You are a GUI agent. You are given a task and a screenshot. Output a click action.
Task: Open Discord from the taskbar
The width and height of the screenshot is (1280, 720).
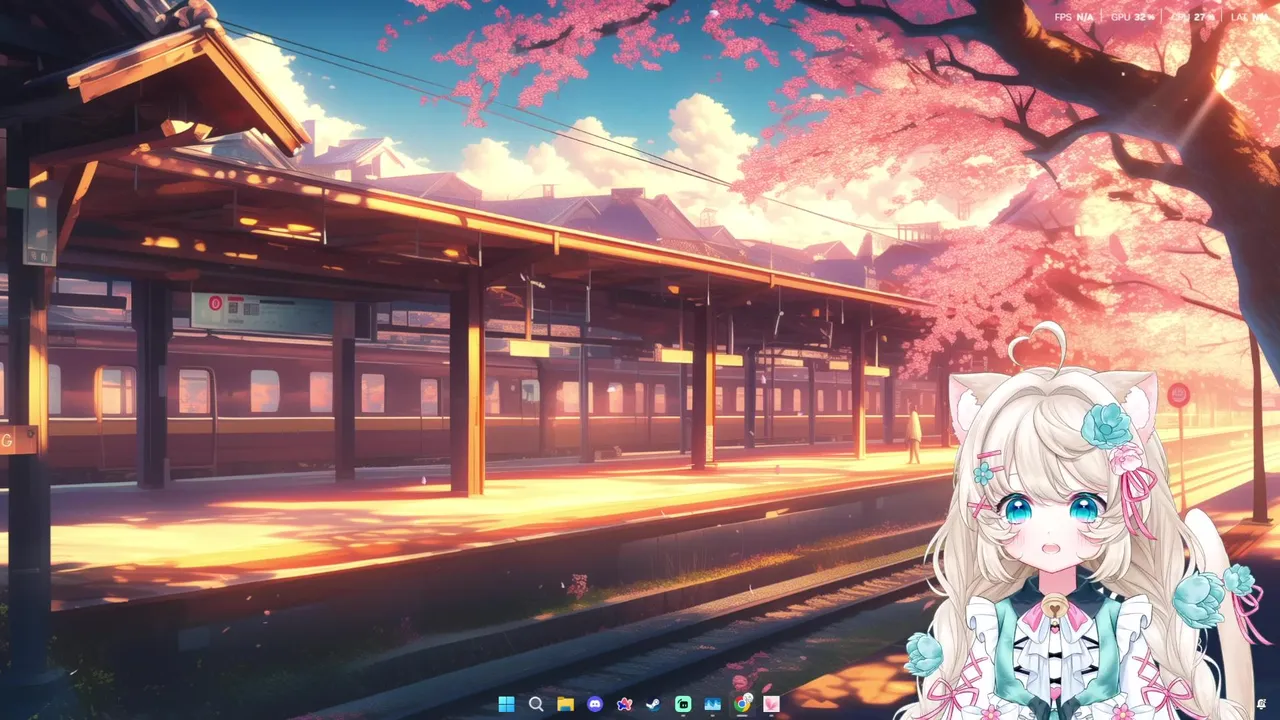click(x=595, y=704)
